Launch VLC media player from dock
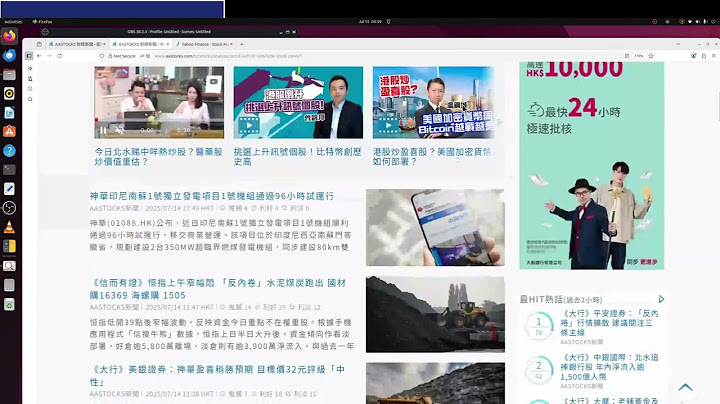Viewport: 720px width, 404px height. tap(9, 227)
